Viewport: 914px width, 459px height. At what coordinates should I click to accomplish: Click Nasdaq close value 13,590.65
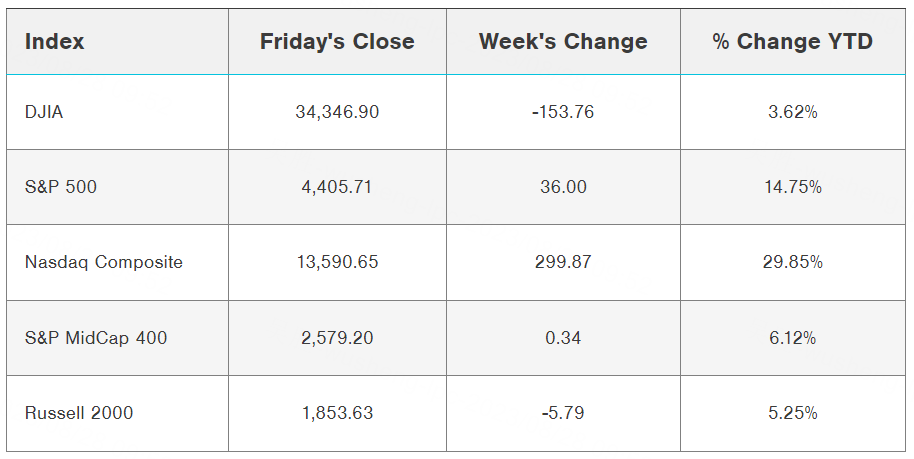(x=337, y=262)
